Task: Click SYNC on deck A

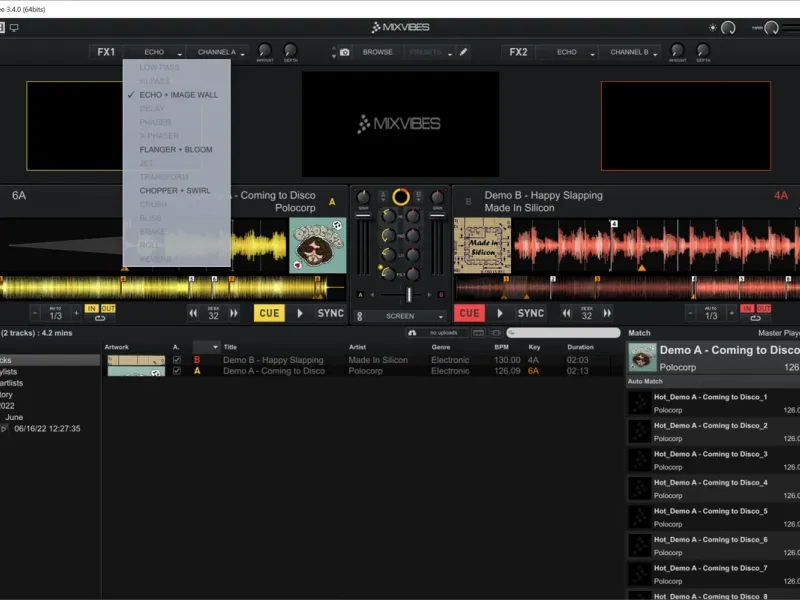Action: click(331, 313)
